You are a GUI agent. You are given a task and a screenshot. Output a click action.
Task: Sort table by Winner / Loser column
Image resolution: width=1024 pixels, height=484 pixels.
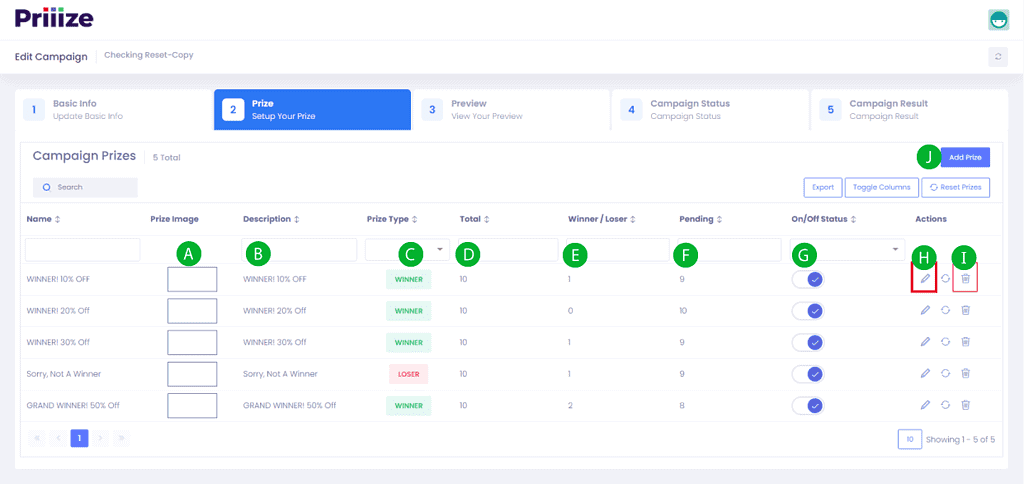pos(602,219)
